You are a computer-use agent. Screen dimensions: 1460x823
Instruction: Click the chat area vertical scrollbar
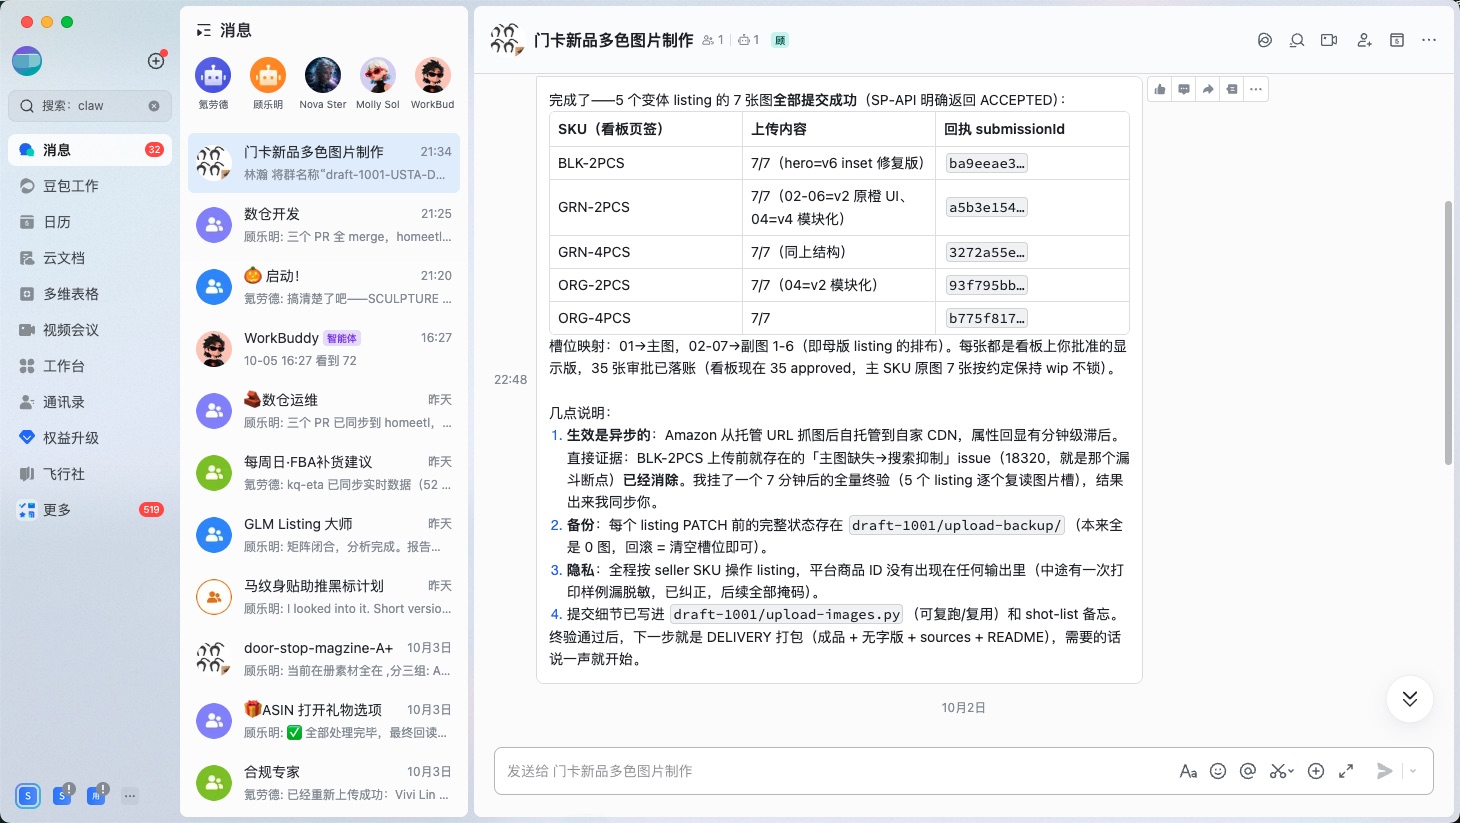click(1449, 332)
